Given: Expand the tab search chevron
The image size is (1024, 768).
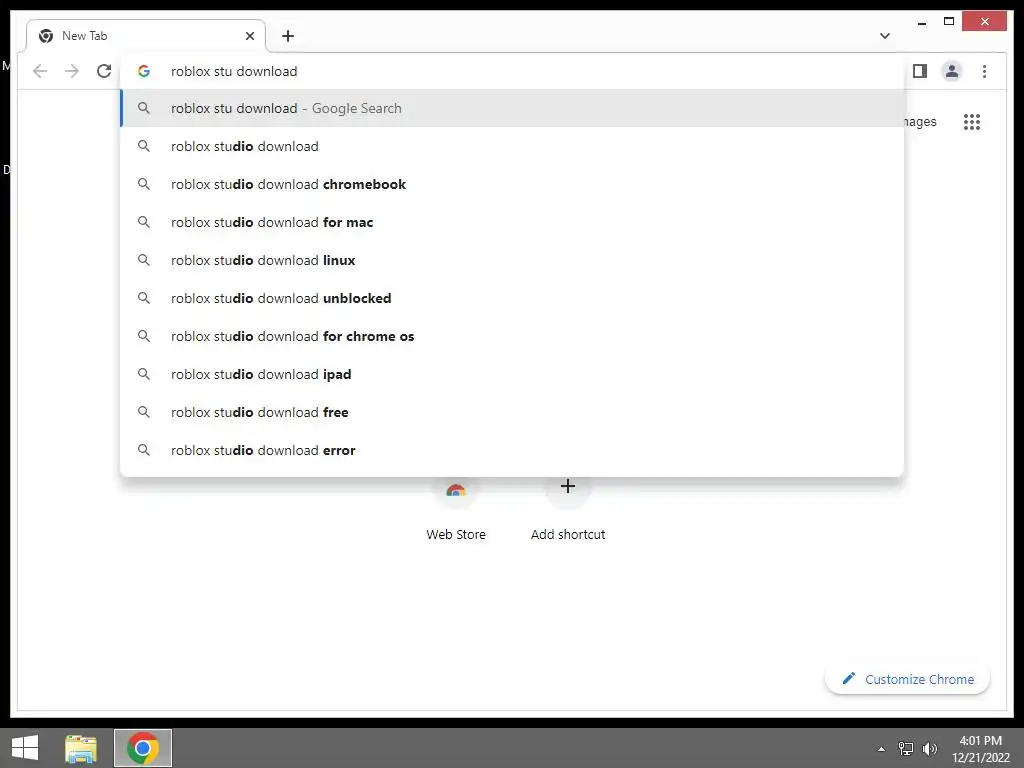Looking at the screenshot, I should click(x=885, y=36).
